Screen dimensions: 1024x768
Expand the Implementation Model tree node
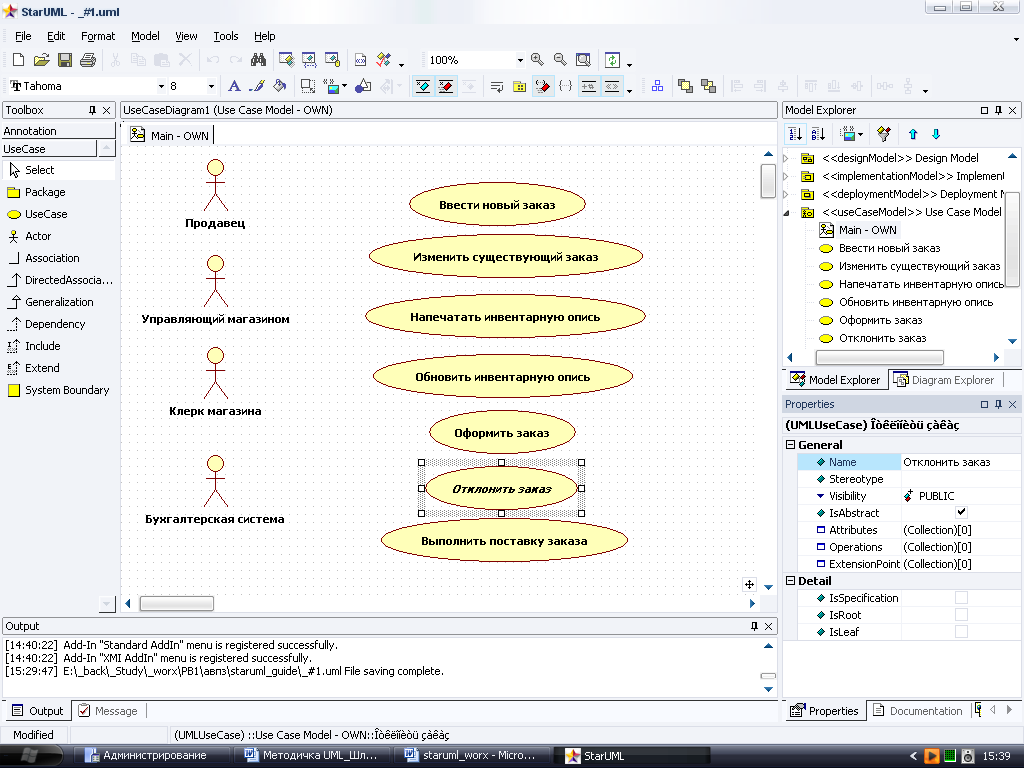coord(786,176)
